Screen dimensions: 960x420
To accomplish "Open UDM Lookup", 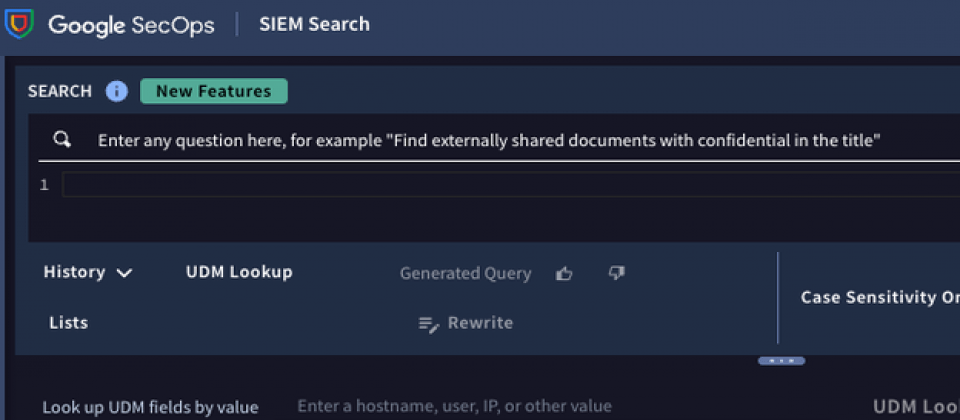I will 239,272.
